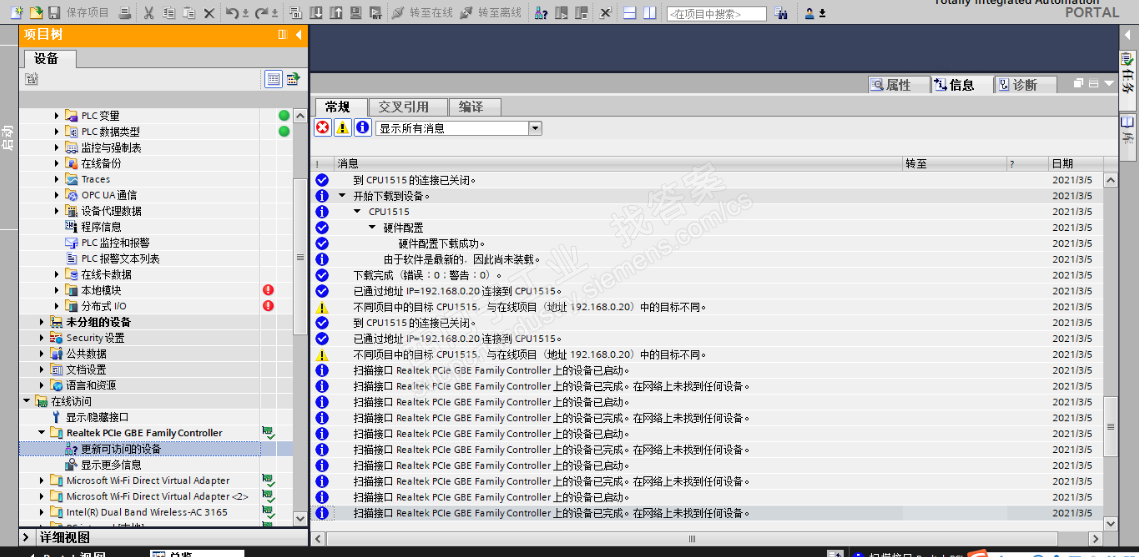Click the message list vertical scrollbar thumb
The height and width of the screenshot is (557, 1143).
pyautogui.click(x=1109, y=426)
